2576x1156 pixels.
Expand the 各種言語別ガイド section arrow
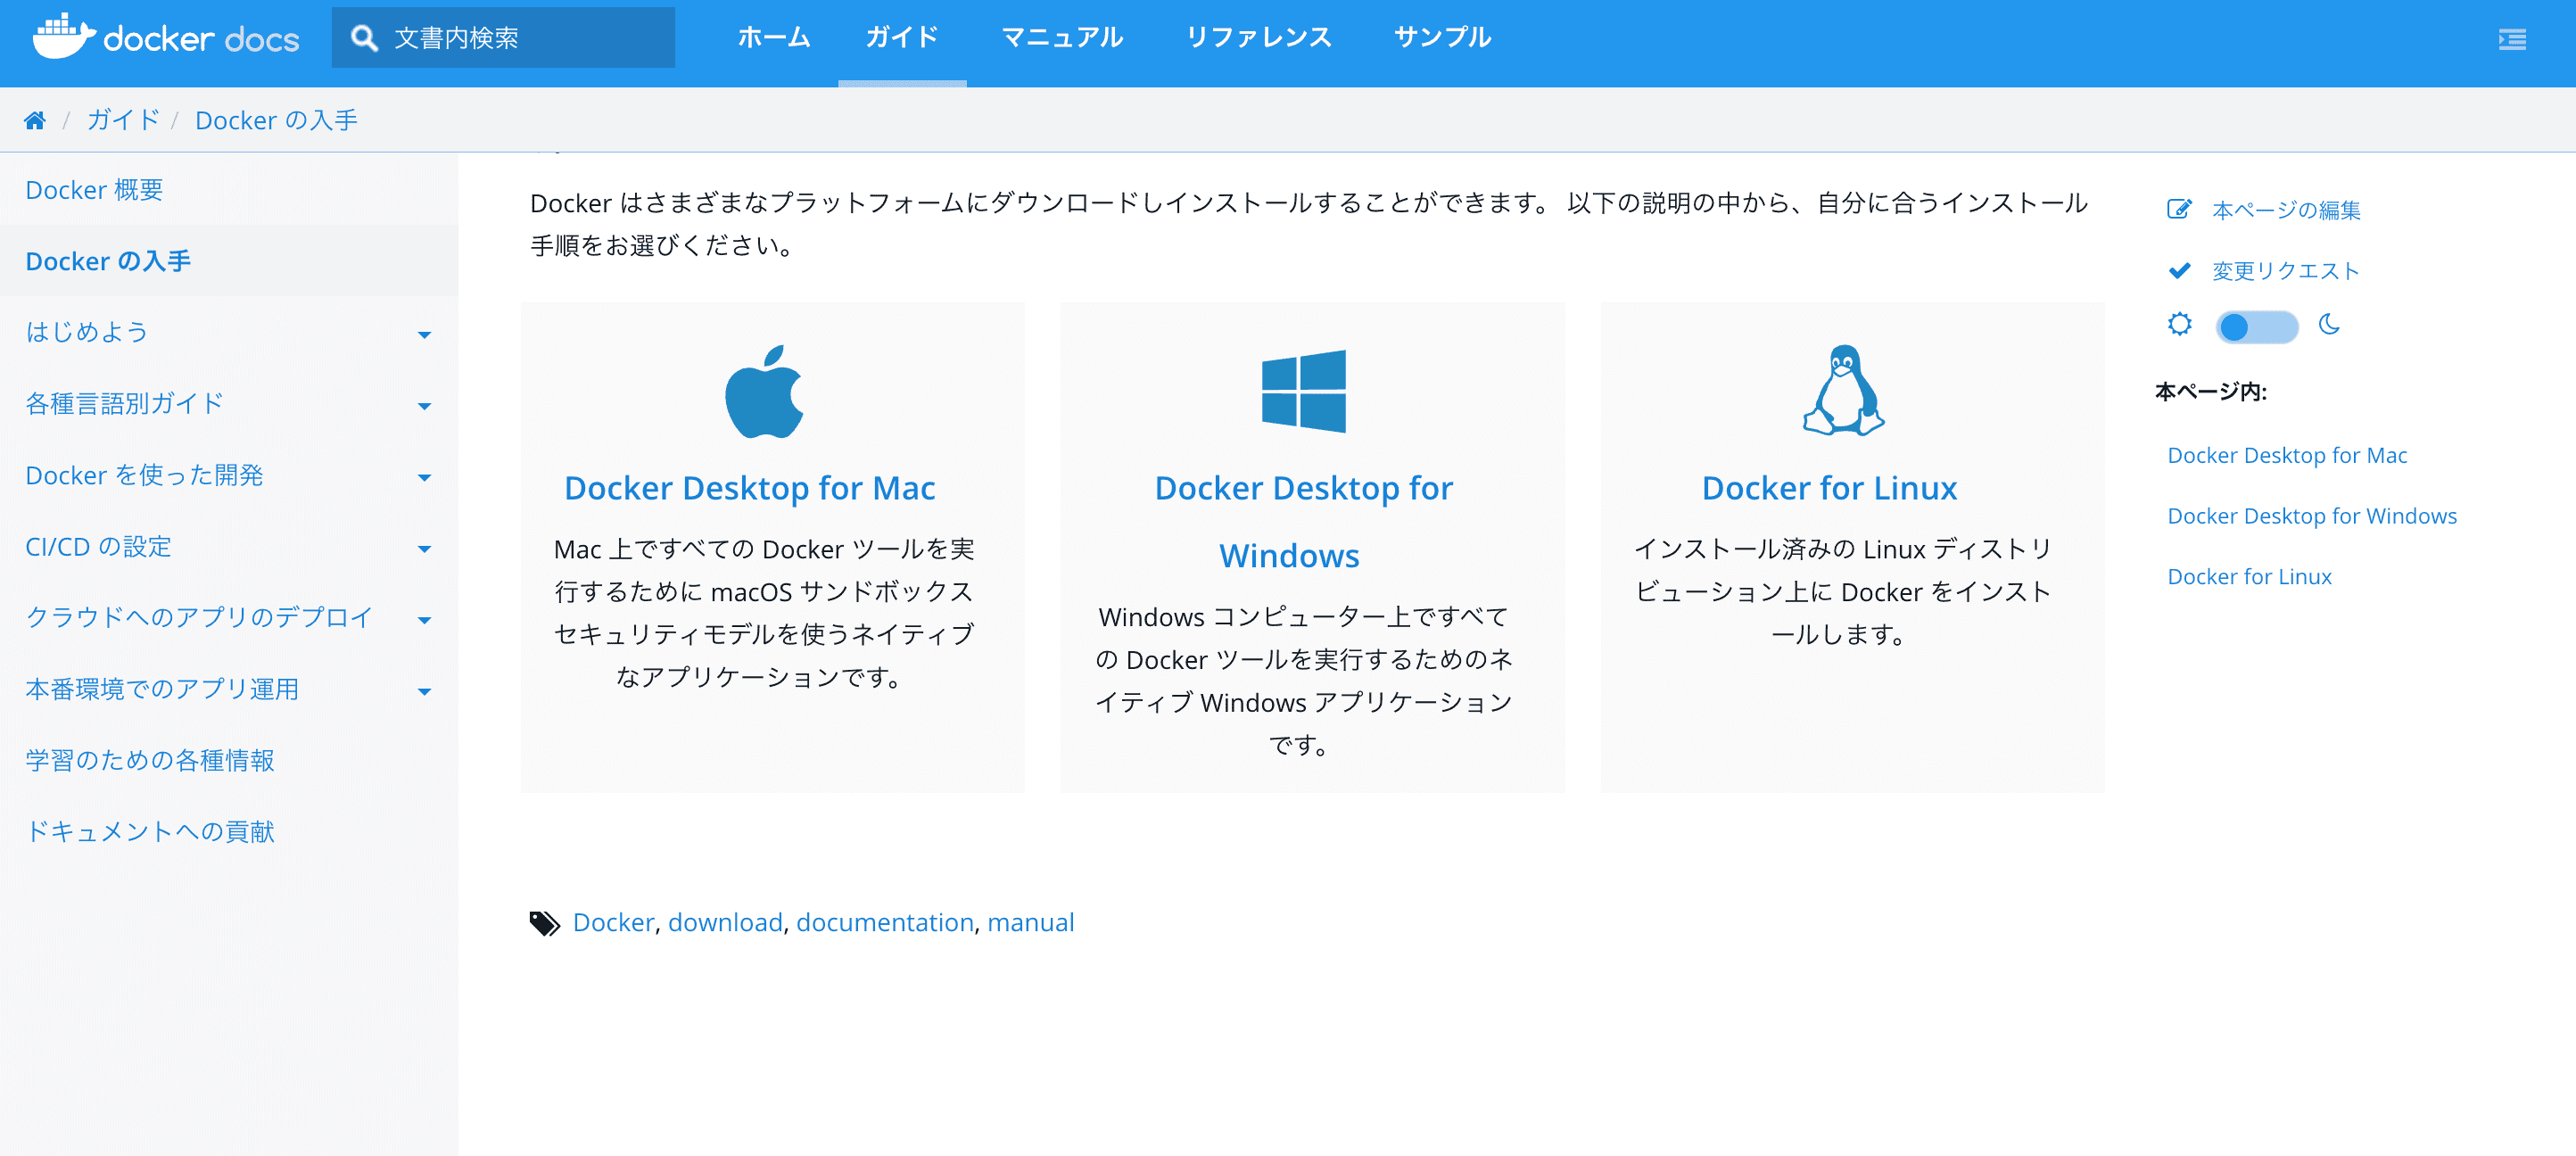point(424,406)
